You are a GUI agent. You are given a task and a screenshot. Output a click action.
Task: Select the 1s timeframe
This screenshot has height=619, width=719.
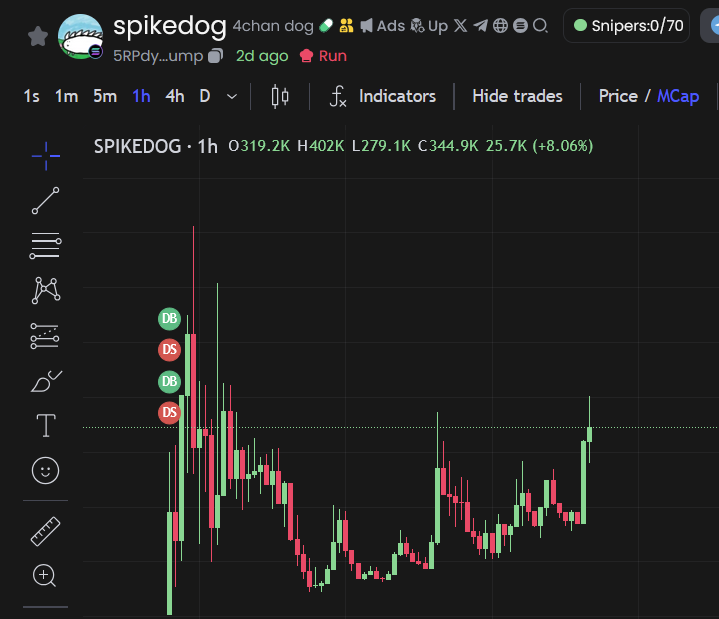(x=31, y=96)
